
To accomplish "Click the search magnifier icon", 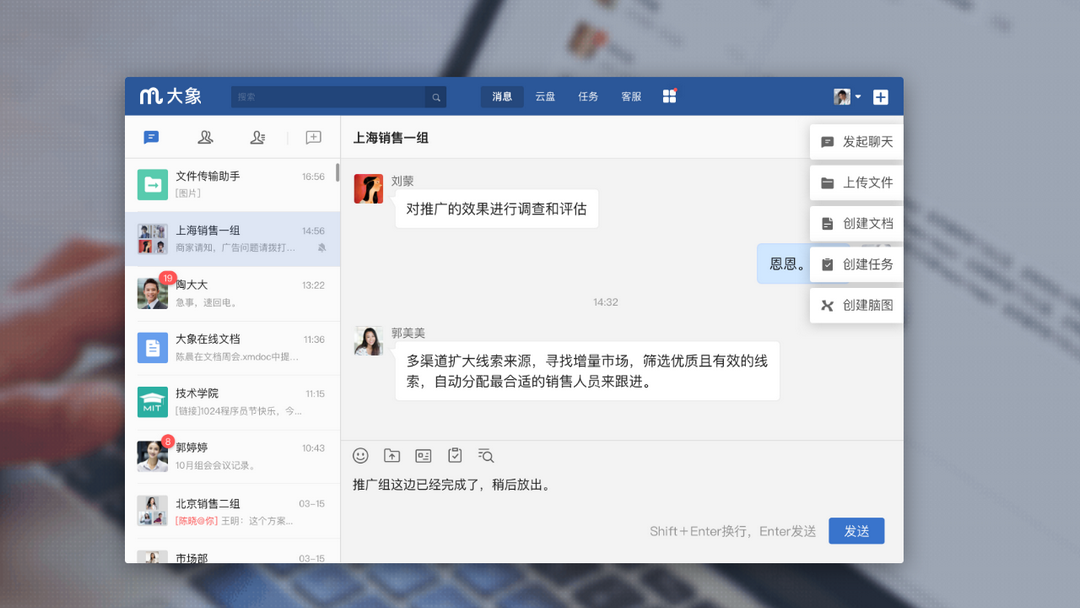I will pyautogui.click(x=436, y=97).
